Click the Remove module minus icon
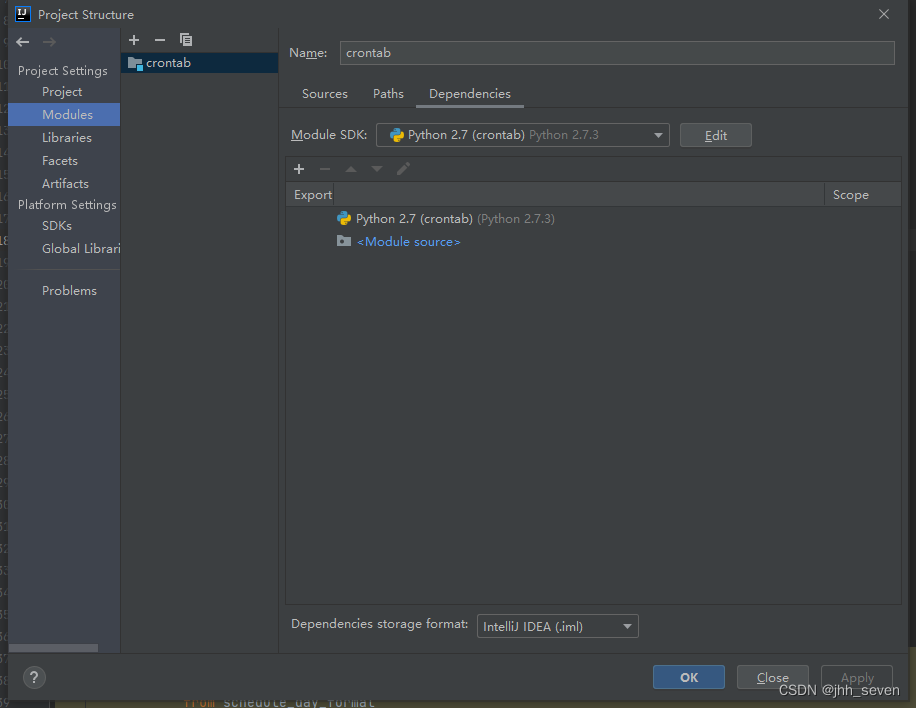Image resolution: width=916 pixels, height=708 pixels. [x=160, y=40]
